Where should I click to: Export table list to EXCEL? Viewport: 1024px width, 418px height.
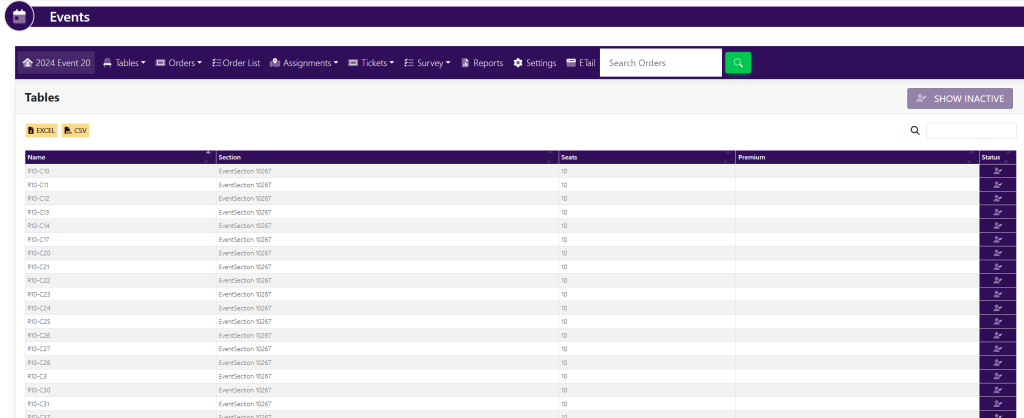click(42, 130)
